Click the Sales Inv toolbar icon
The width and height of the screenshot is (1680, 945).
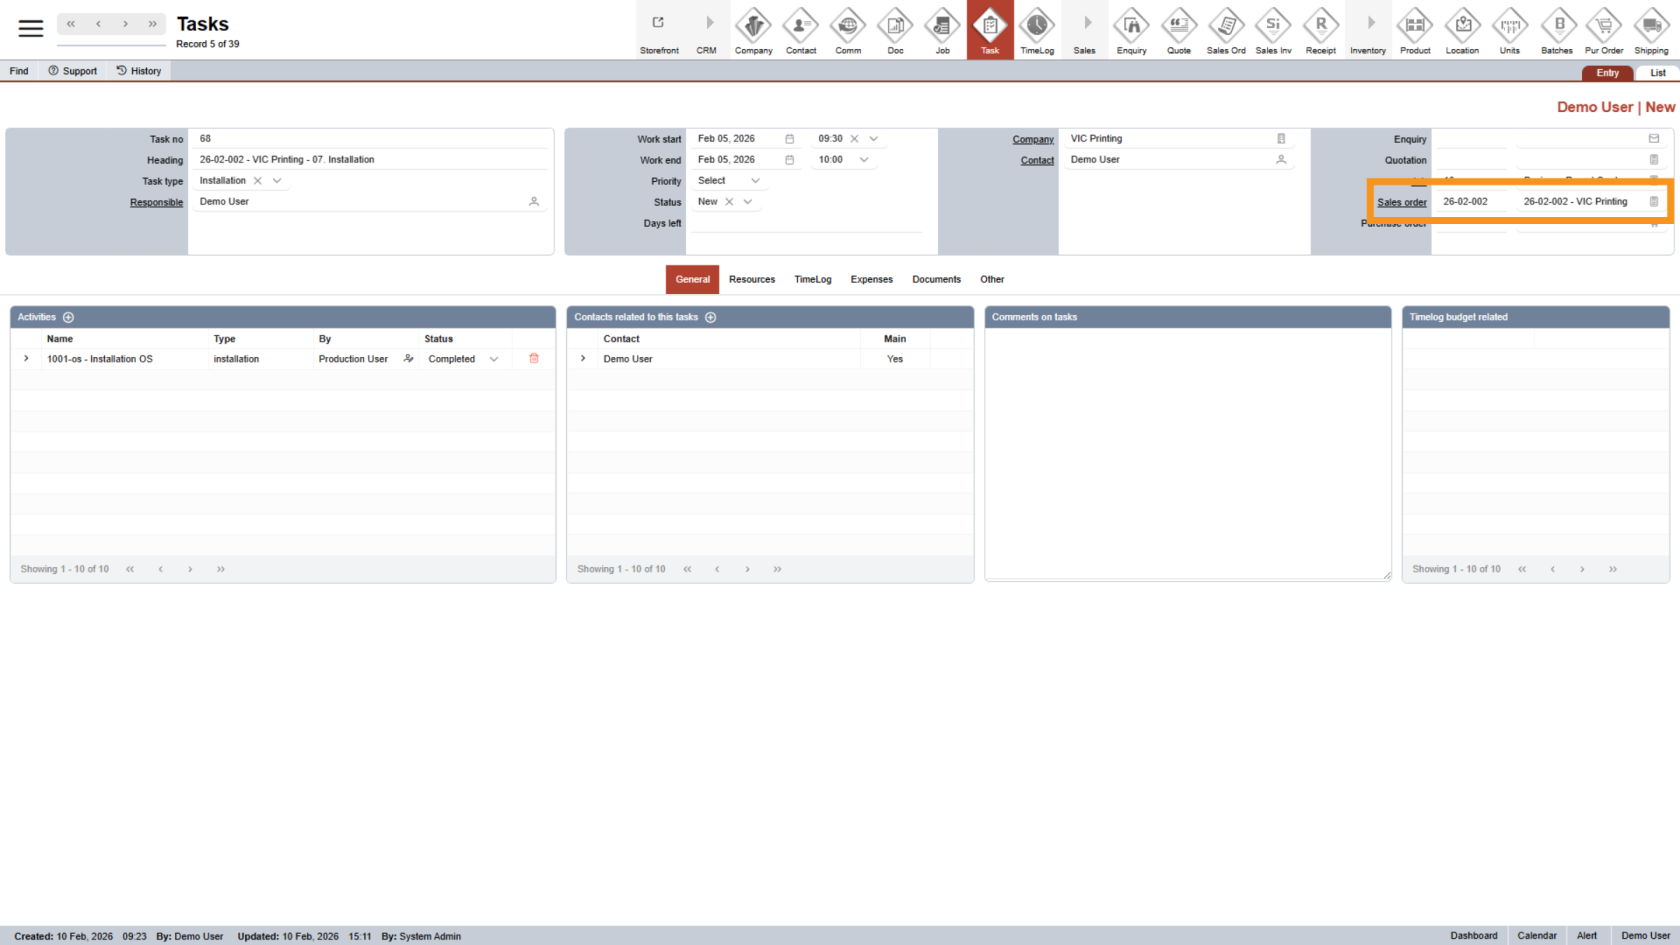tap(1273, 29)
